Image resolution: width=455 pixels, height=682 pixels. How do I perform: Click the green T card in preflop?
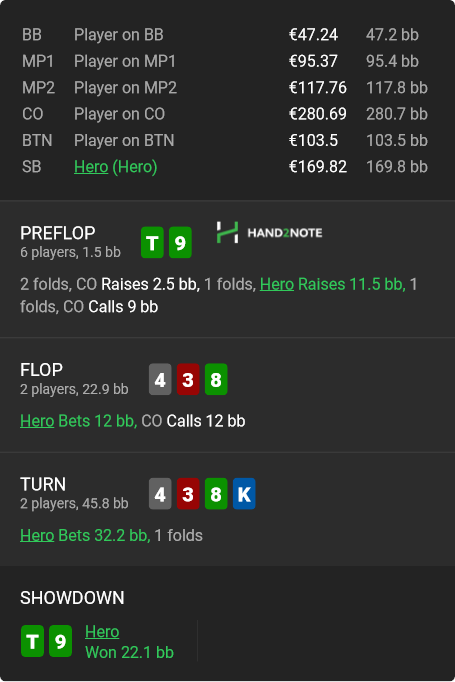(x=152, y=243)
